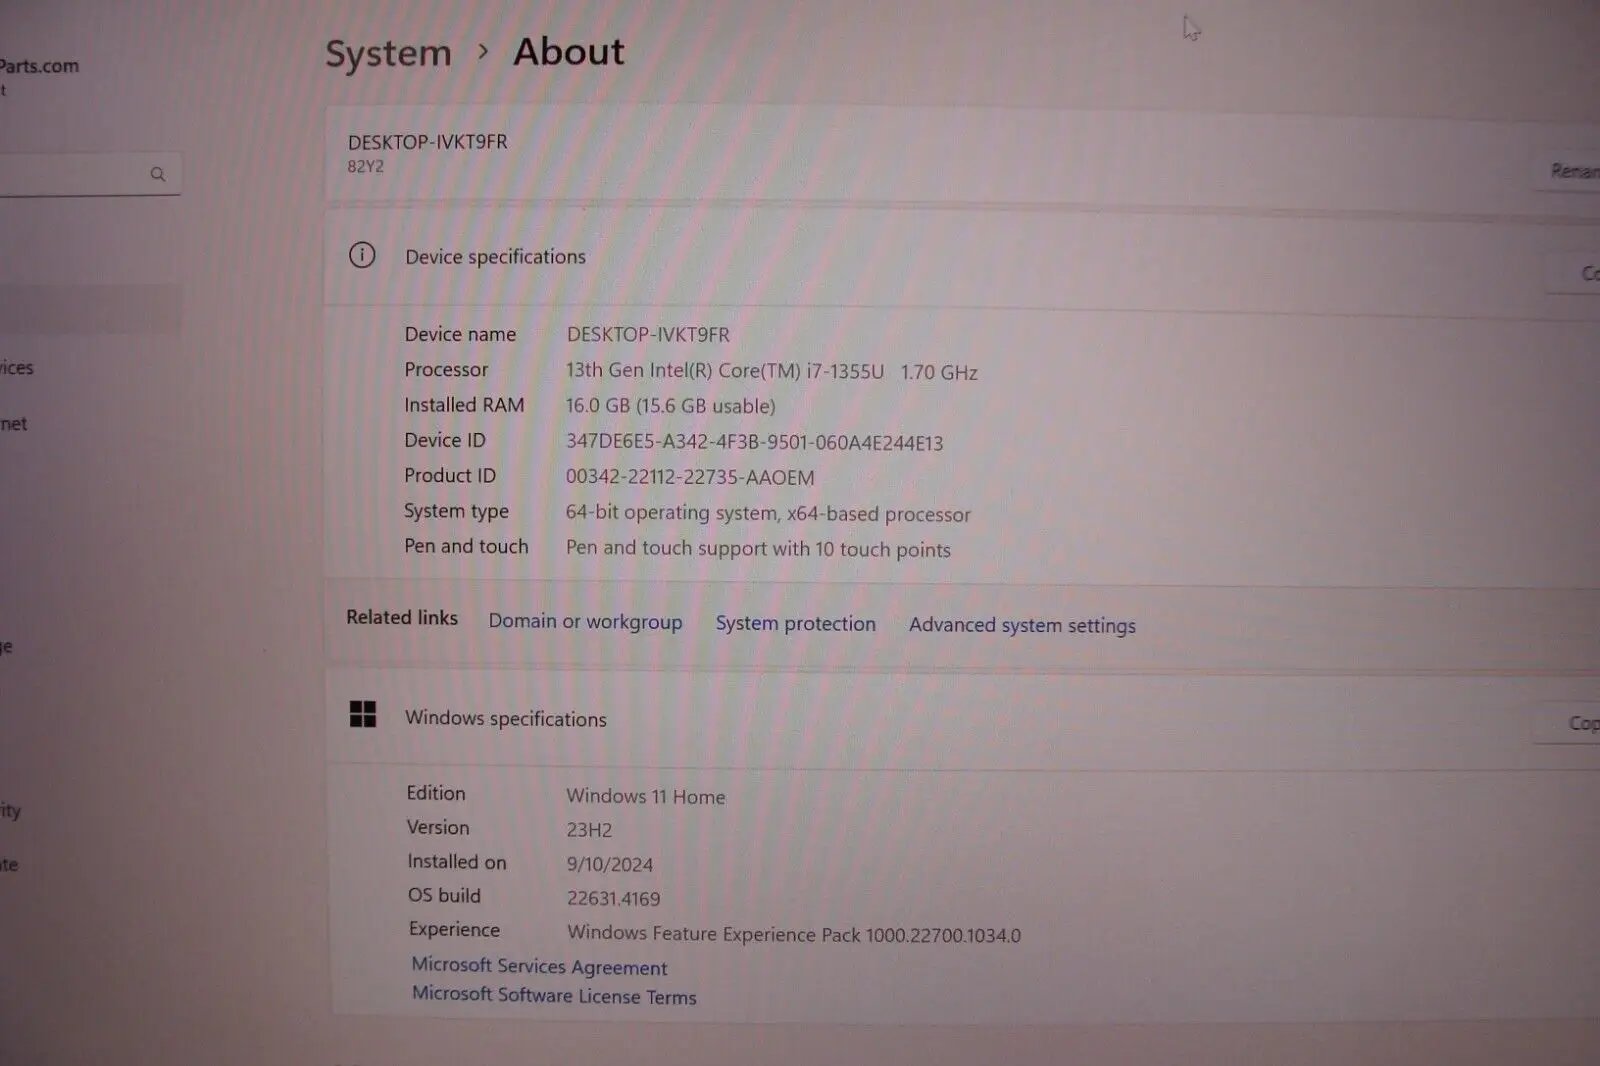
Task: Open Advanced system settings link
Action: [x=1022, y=625]
